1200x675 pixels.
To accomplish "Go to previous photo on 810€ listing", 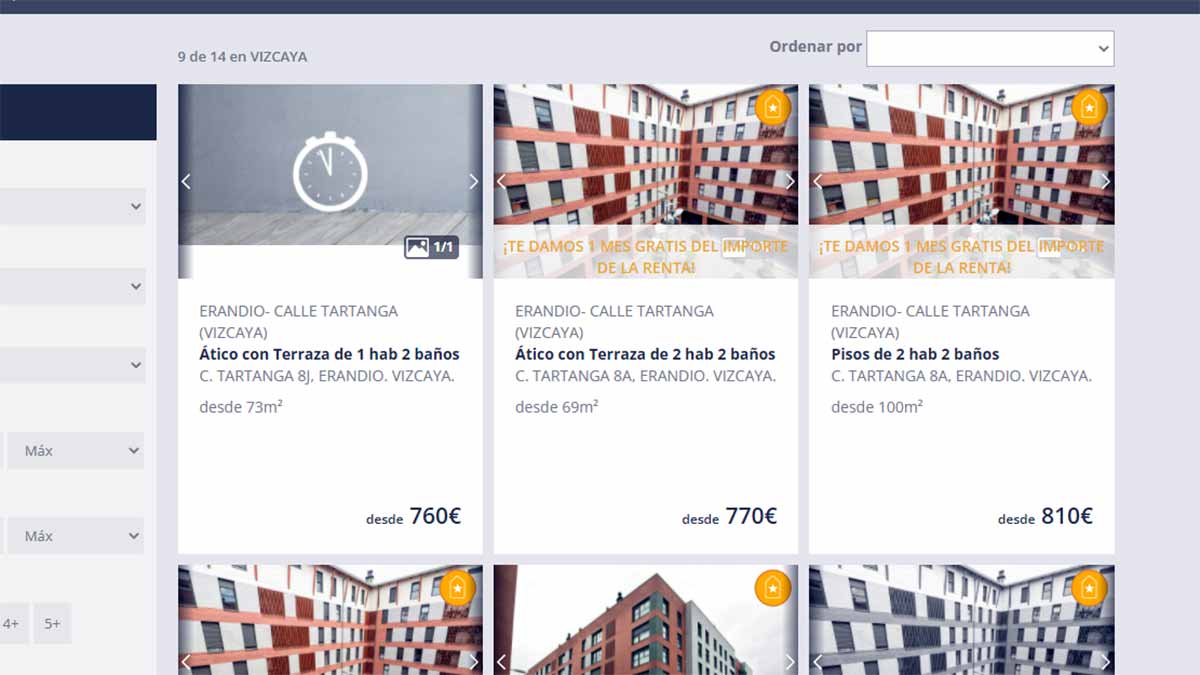I will pyautogui.click(x=818, y=182).
